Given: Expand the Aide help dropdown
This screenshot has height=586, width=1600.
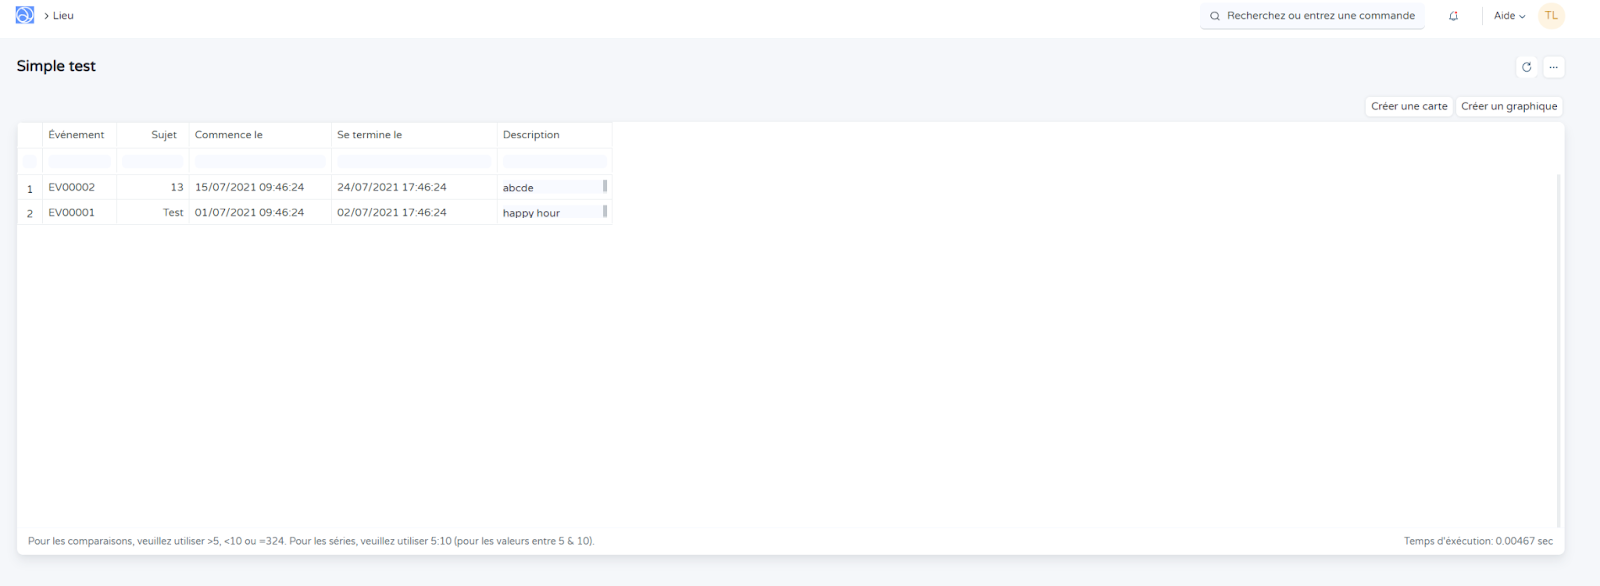Looking at the screenshot, I should 1509,16.
